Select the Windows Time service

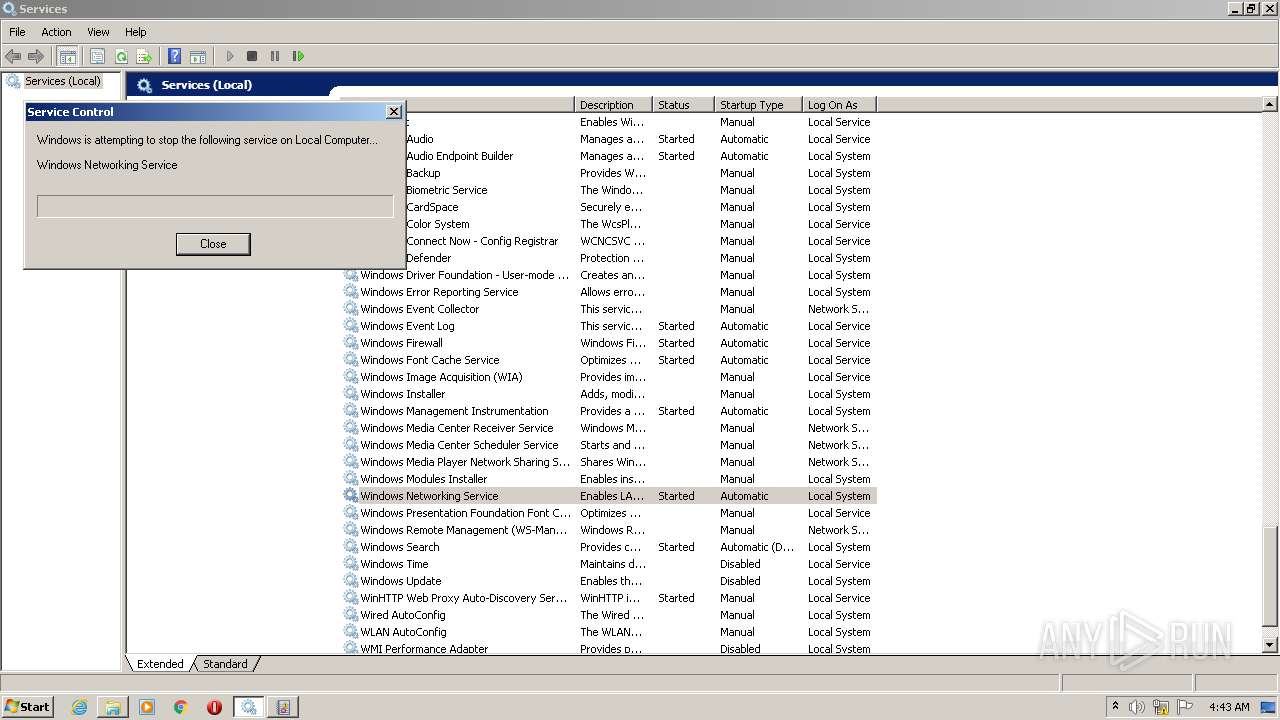pos(394,564)
